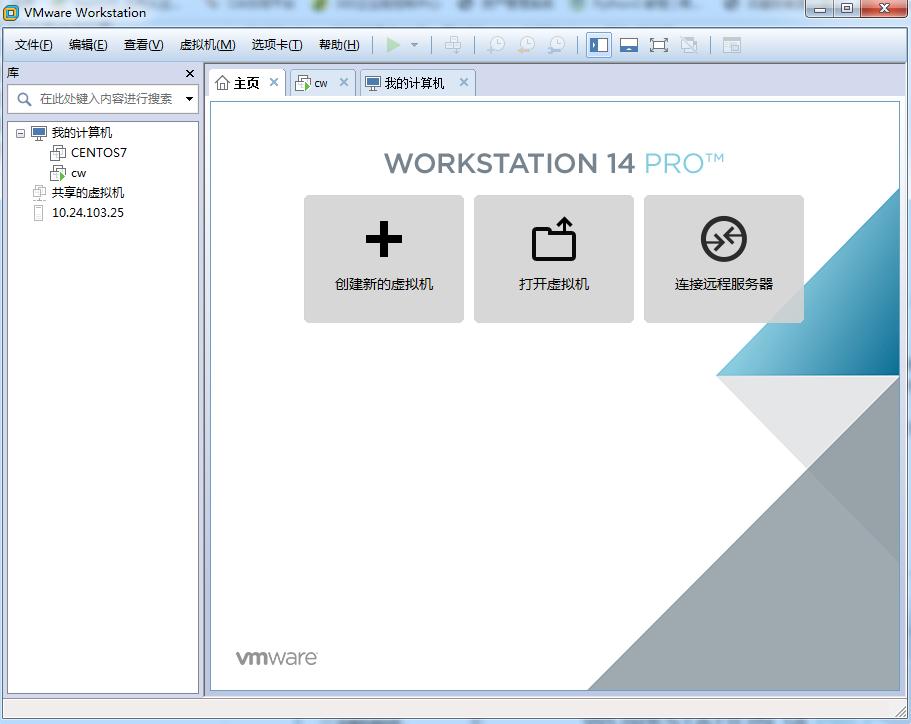Show or hide the console view
This screenshot has height=724, width=911.
[x=627, y=45]
